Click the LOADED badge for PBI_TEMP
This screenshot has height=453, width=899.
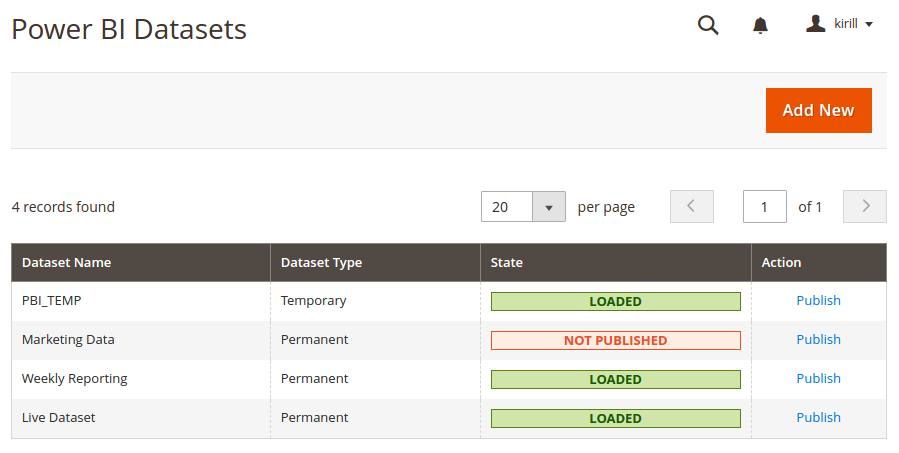(x=616, y=302)
